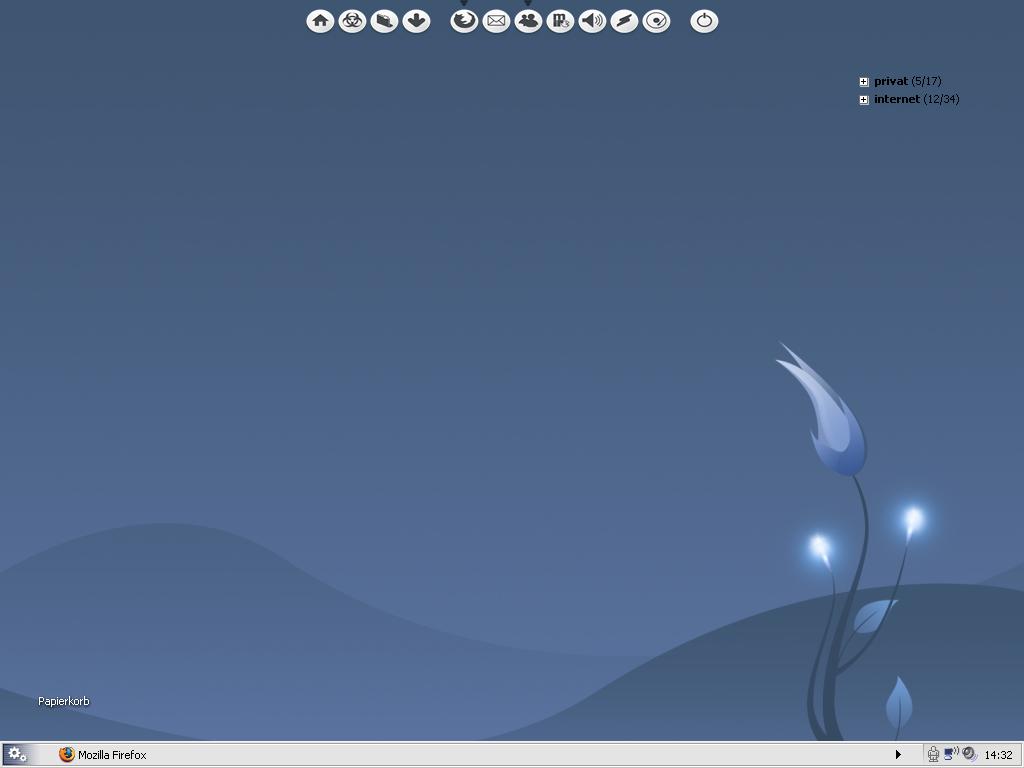The image size is (1024, 768).
Task: Open the biohazard symbol launcher
Action: click(352, 21)
